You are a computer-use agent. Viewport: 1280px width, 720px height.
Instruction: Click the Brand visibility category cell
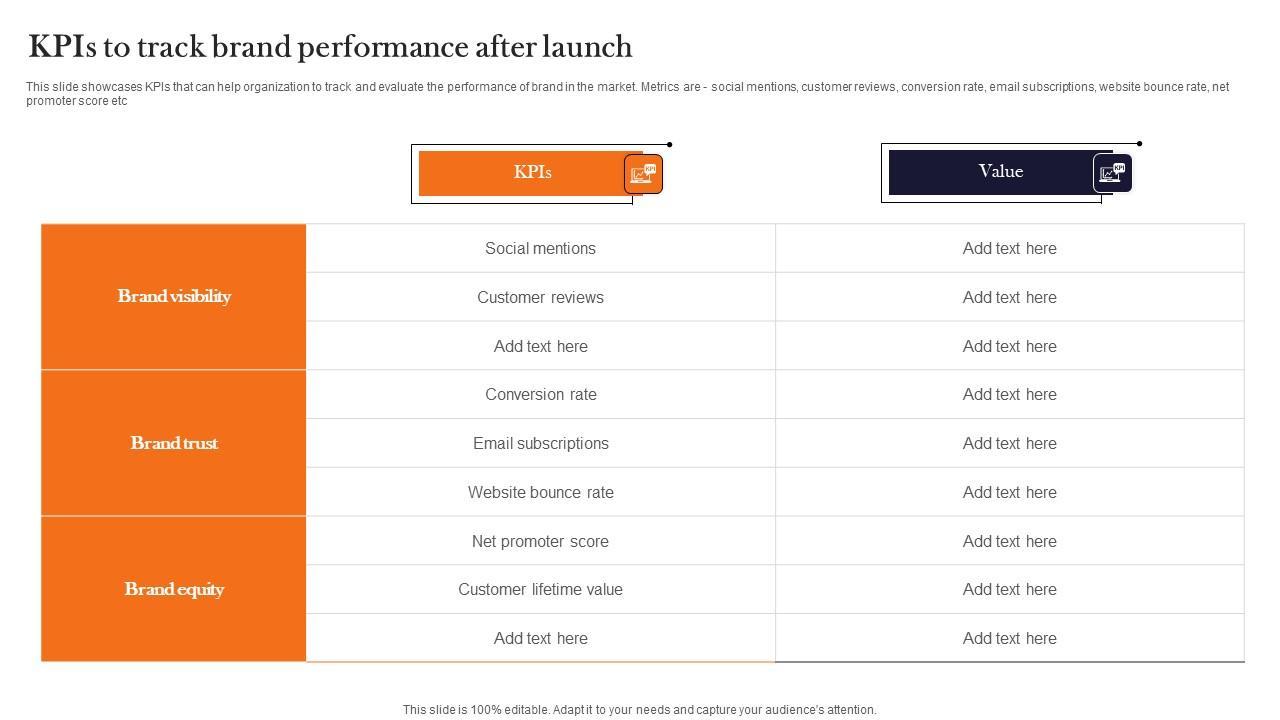[x=174, y=296]
